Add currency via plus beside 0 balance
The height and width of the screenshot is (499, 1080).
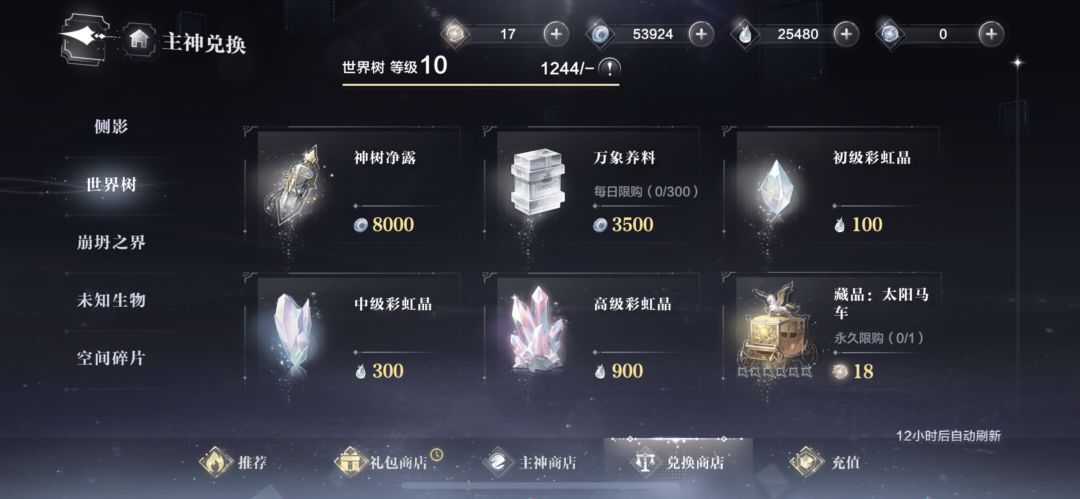pyautogui.click(x=990, y=34)
